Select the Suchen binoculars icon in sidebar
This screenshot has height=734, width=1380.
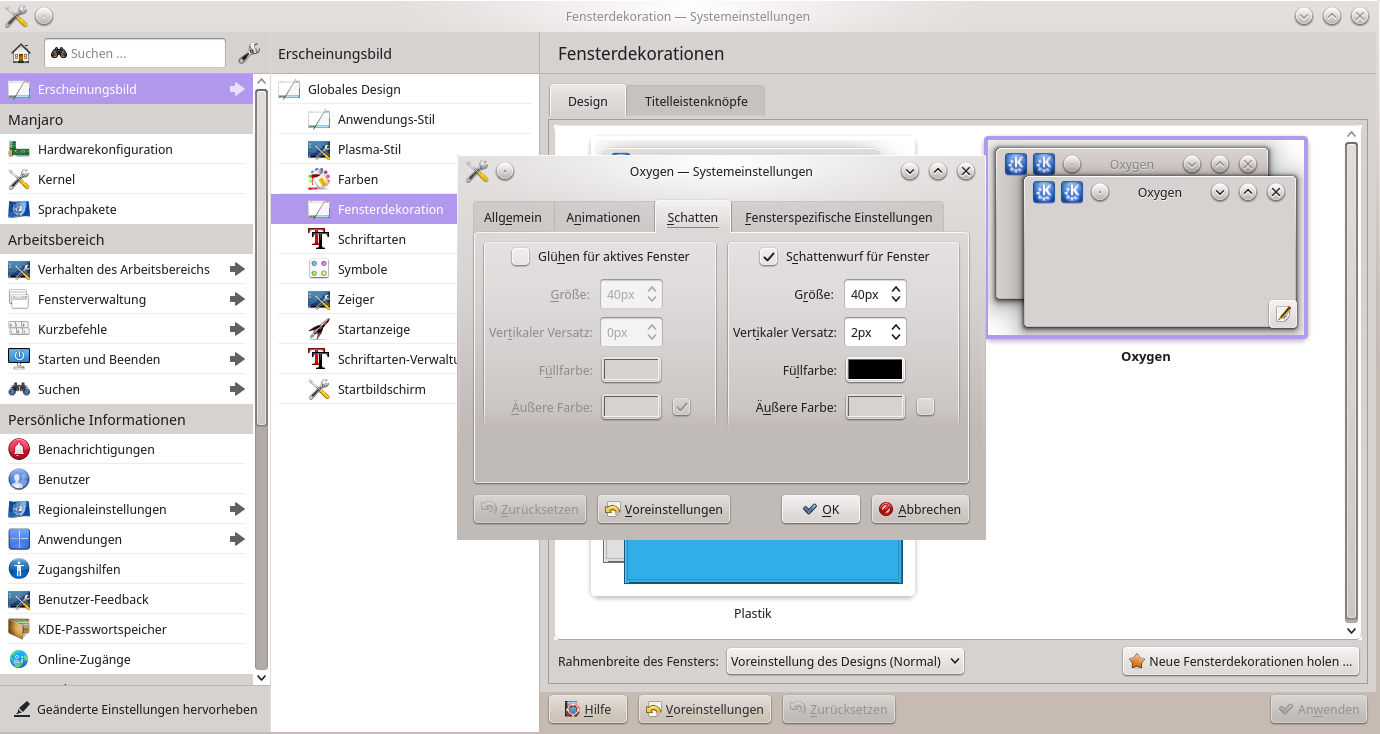19,389
